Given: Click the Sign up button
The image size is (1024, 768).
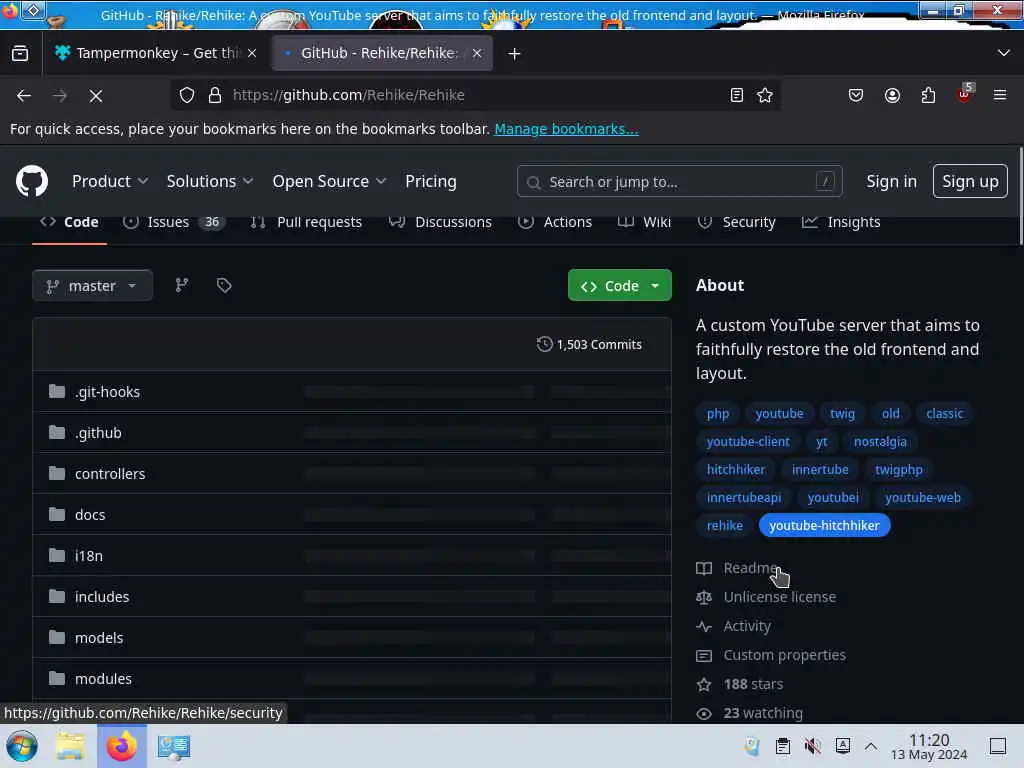Looking at the screenshot, I should (x=970, y=181).
